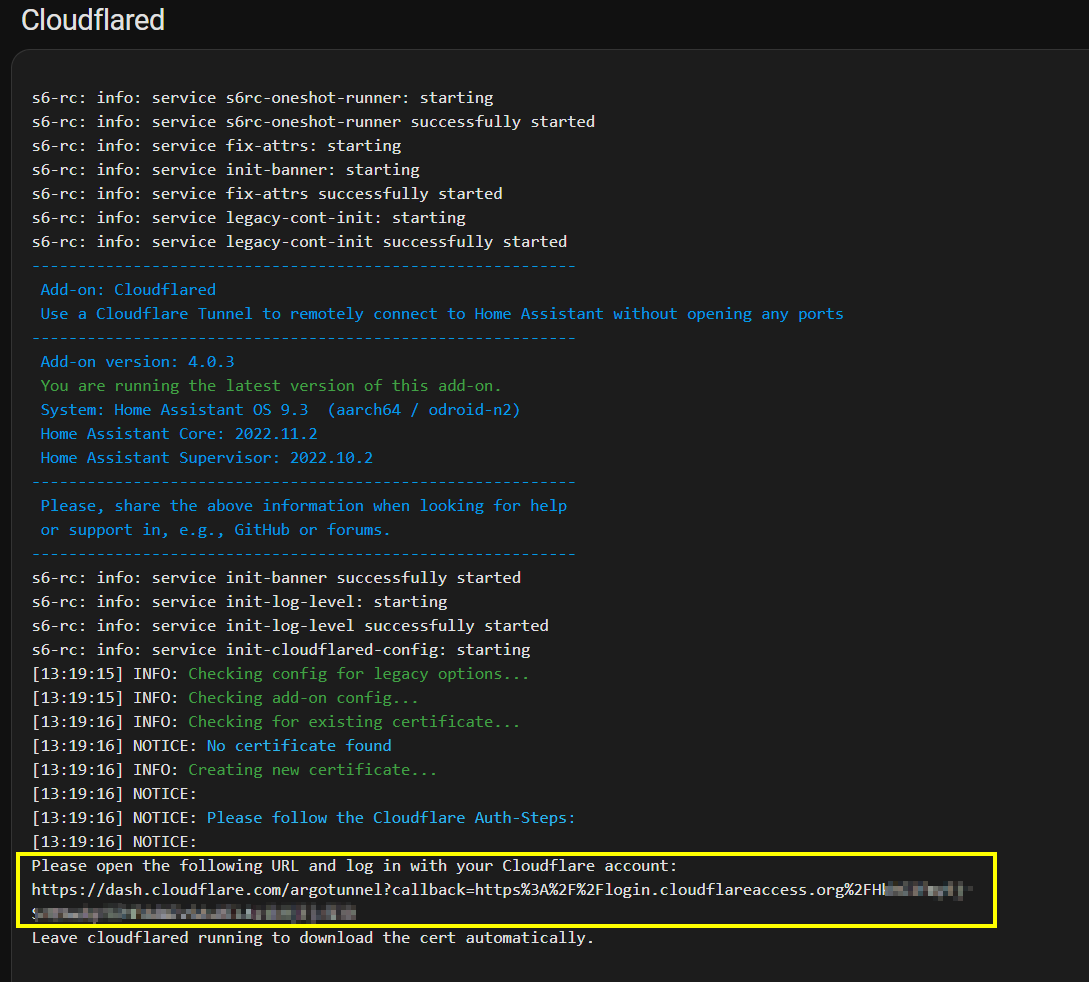This screenshot has width=1089, height=982.
Task: Click 'Please open the following URL' line
Action: click(354, 866)
